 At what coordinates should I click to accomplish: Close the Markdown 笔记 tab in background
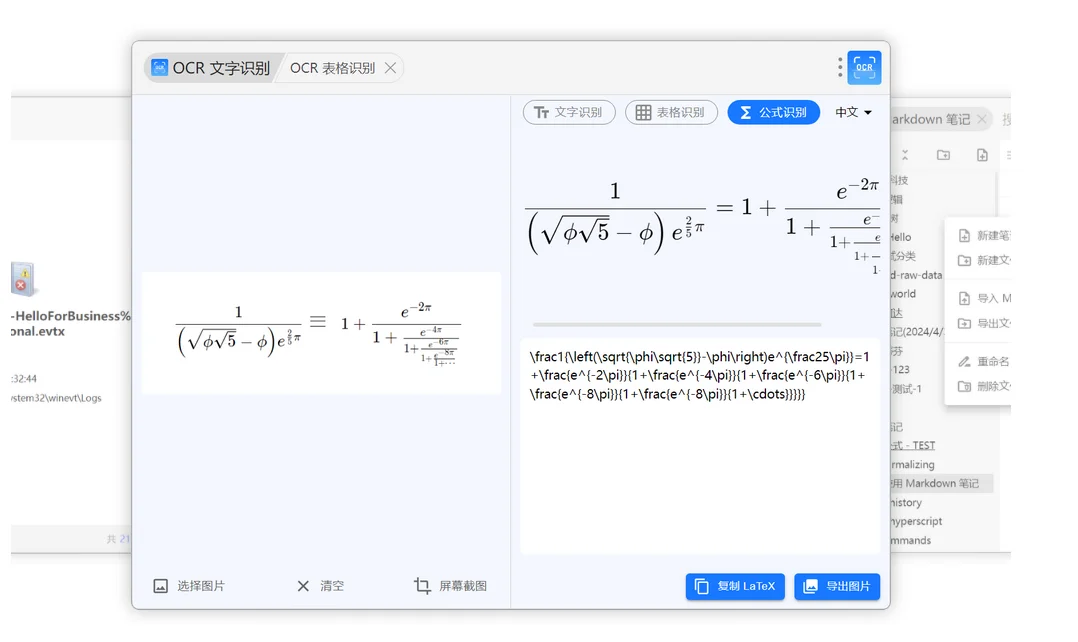982,119
